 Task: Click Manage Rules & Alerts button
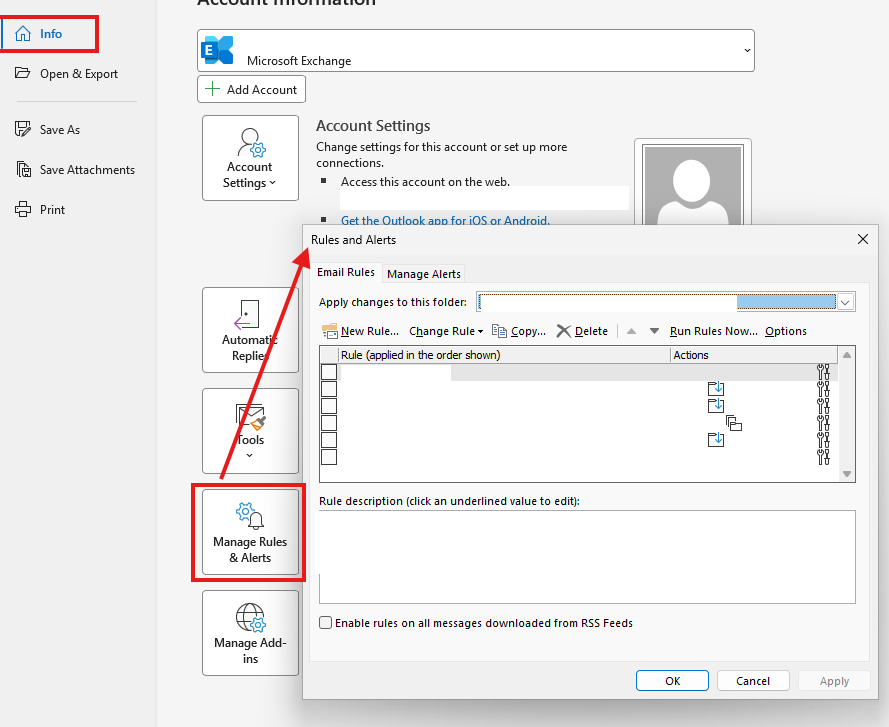tap(250, 532)
